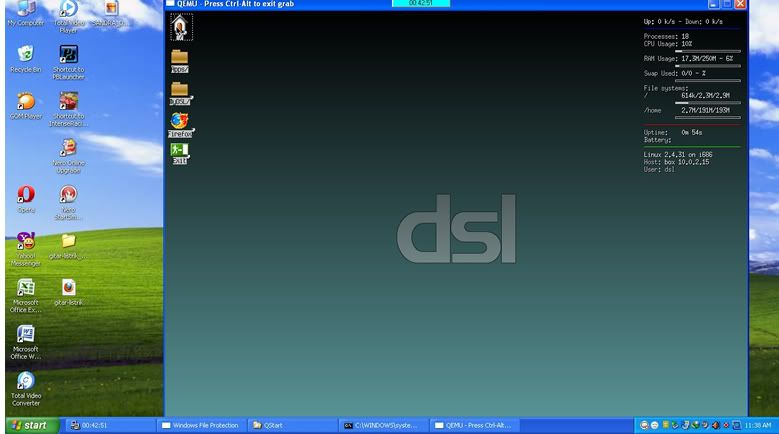Open Yahoo! Messenger shortcut
The height and width of the screenshot is (434, 779).
pyautogui.click(x=26, y=249)
